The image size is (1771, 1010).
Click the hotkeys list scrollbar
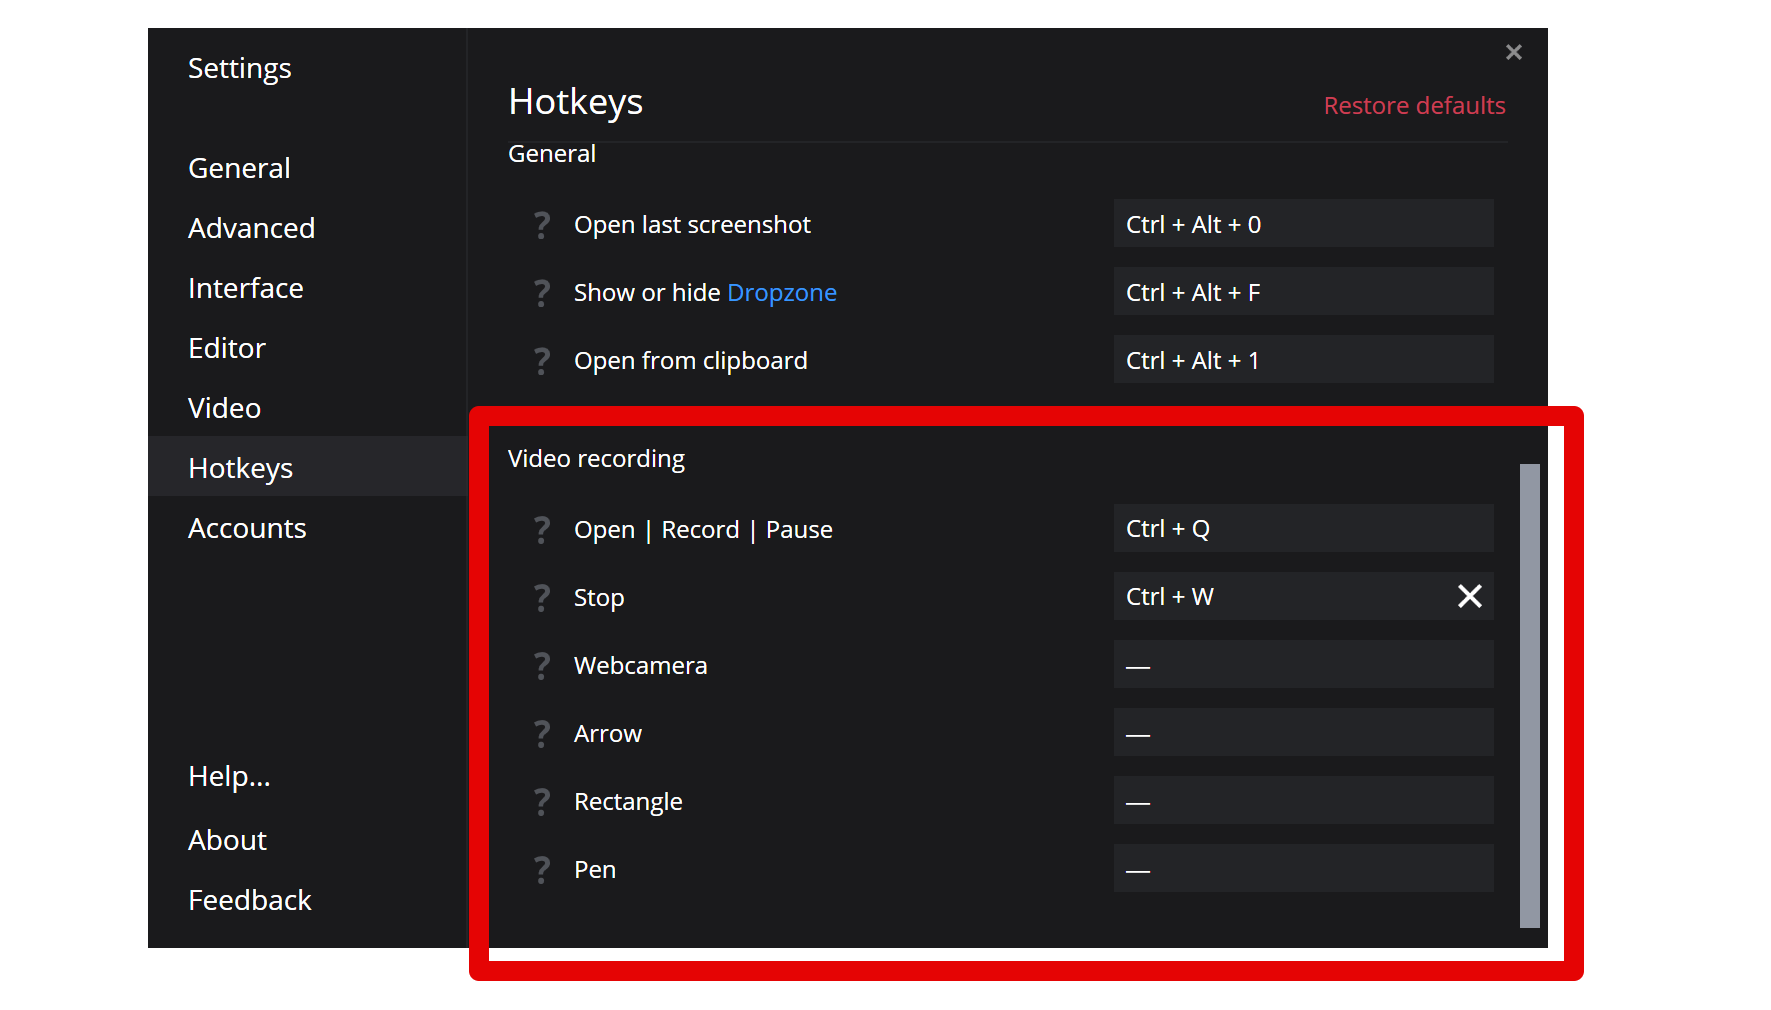(x=1529, y=695)
